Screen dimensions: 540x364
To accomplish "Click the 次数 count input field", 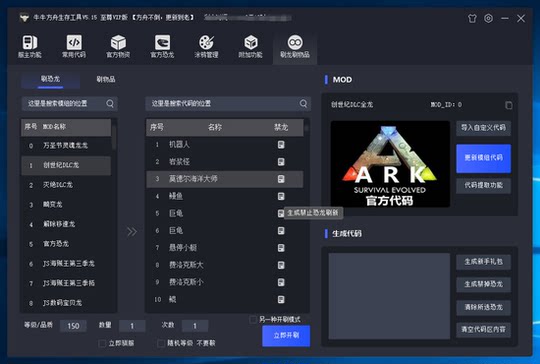I will [x=195, y=326].
